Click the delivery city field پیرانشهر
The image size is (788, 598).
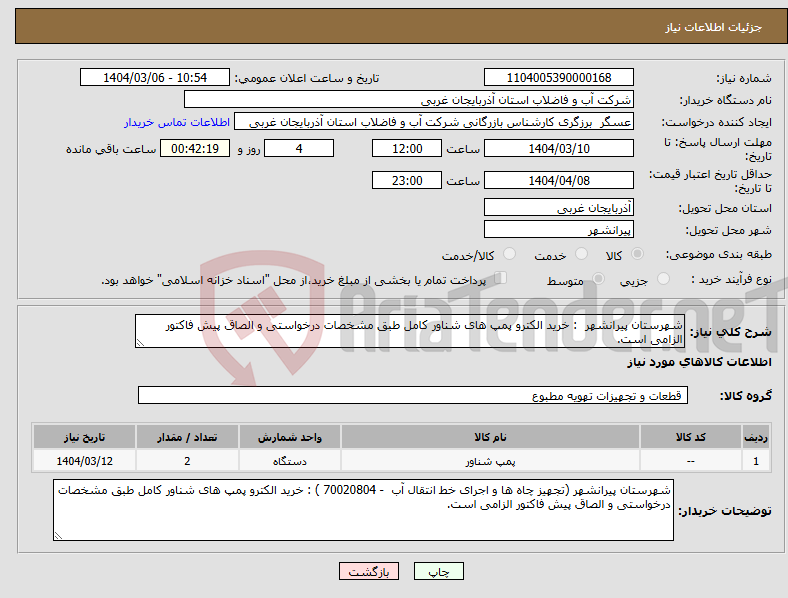pos(559,230)
